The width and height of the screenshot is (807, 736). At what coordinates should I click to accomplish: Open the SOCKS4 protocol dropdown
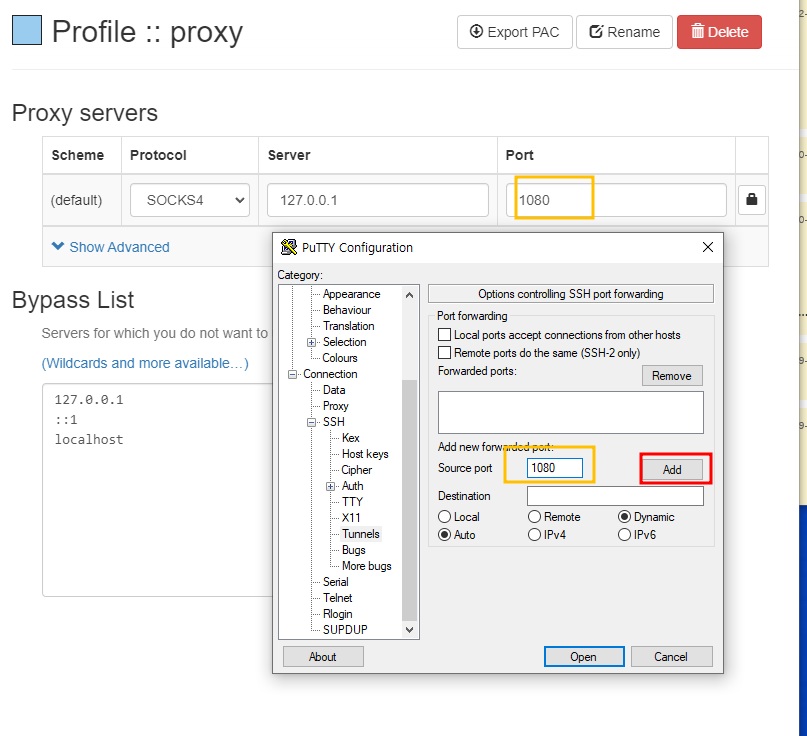tap(190, 200)
